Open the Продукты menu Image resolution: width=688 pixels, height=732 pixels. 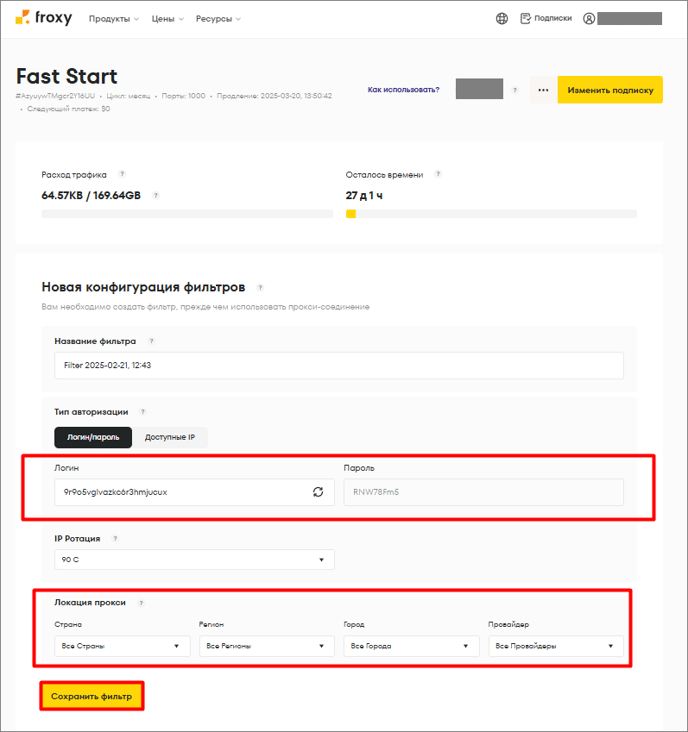click(x=114, y=19)
